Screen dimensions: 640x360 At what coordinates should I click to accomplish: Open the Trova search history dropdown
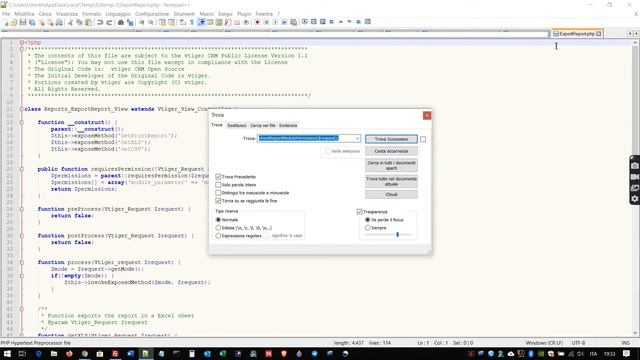tap(357, 138)
